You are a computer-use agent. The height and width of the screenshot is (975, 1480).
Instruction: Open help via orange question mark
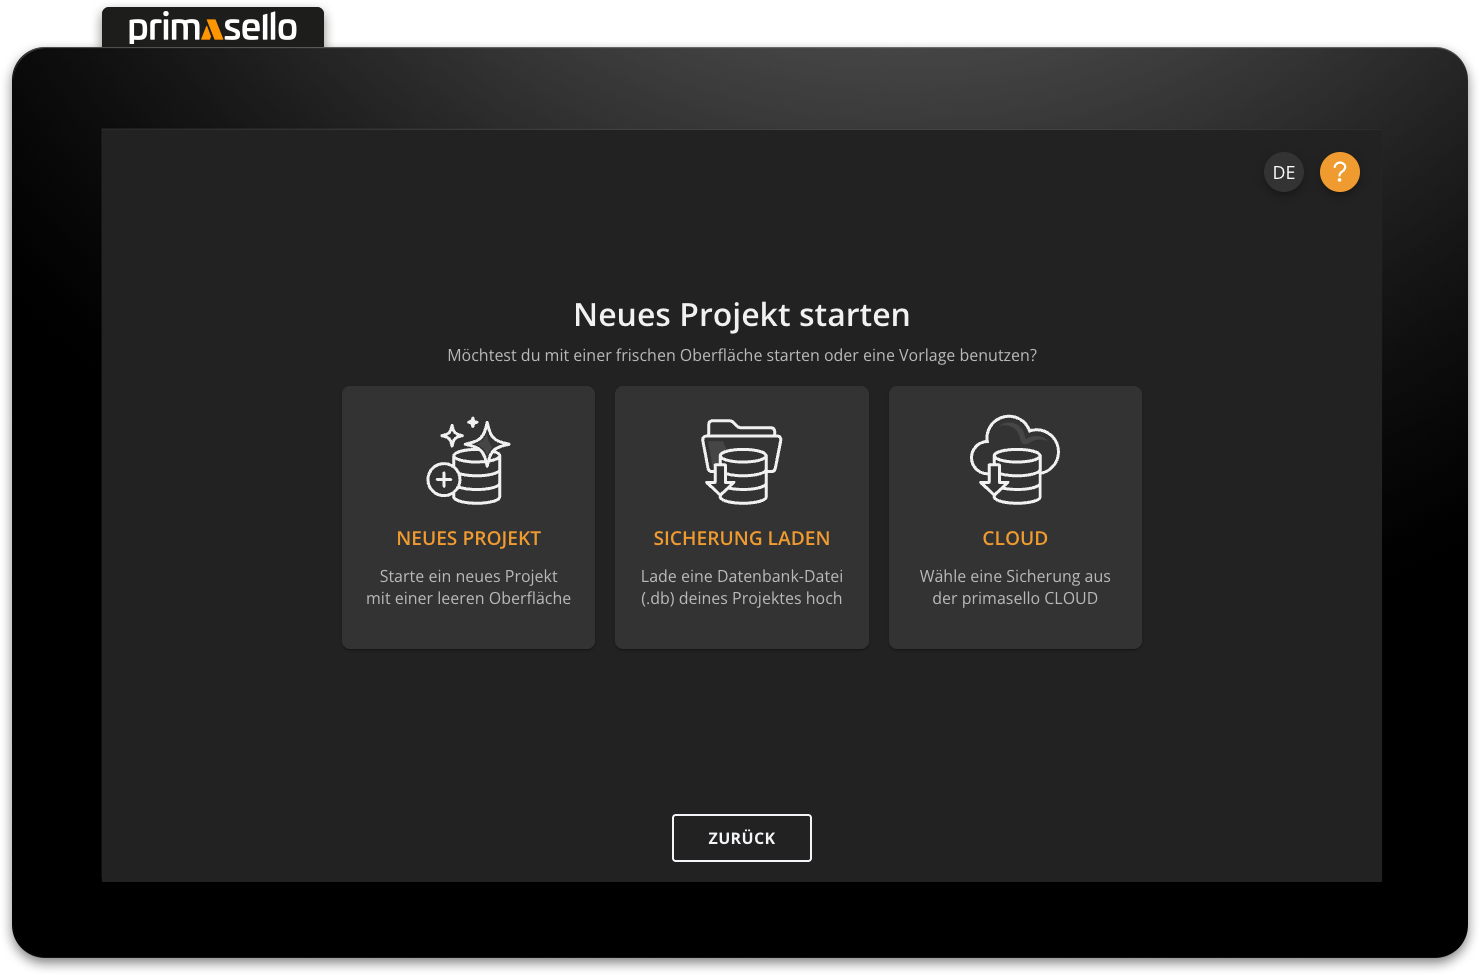click(x=1339, y=172)
